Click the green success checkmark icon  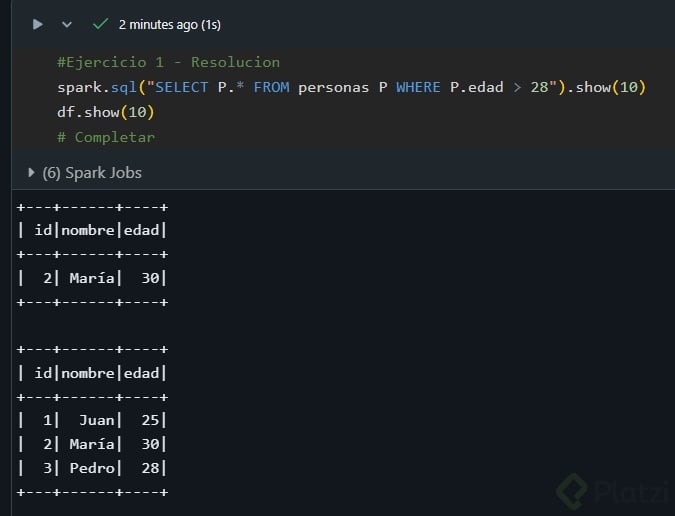pyautogui.click(x=100, y=23)
